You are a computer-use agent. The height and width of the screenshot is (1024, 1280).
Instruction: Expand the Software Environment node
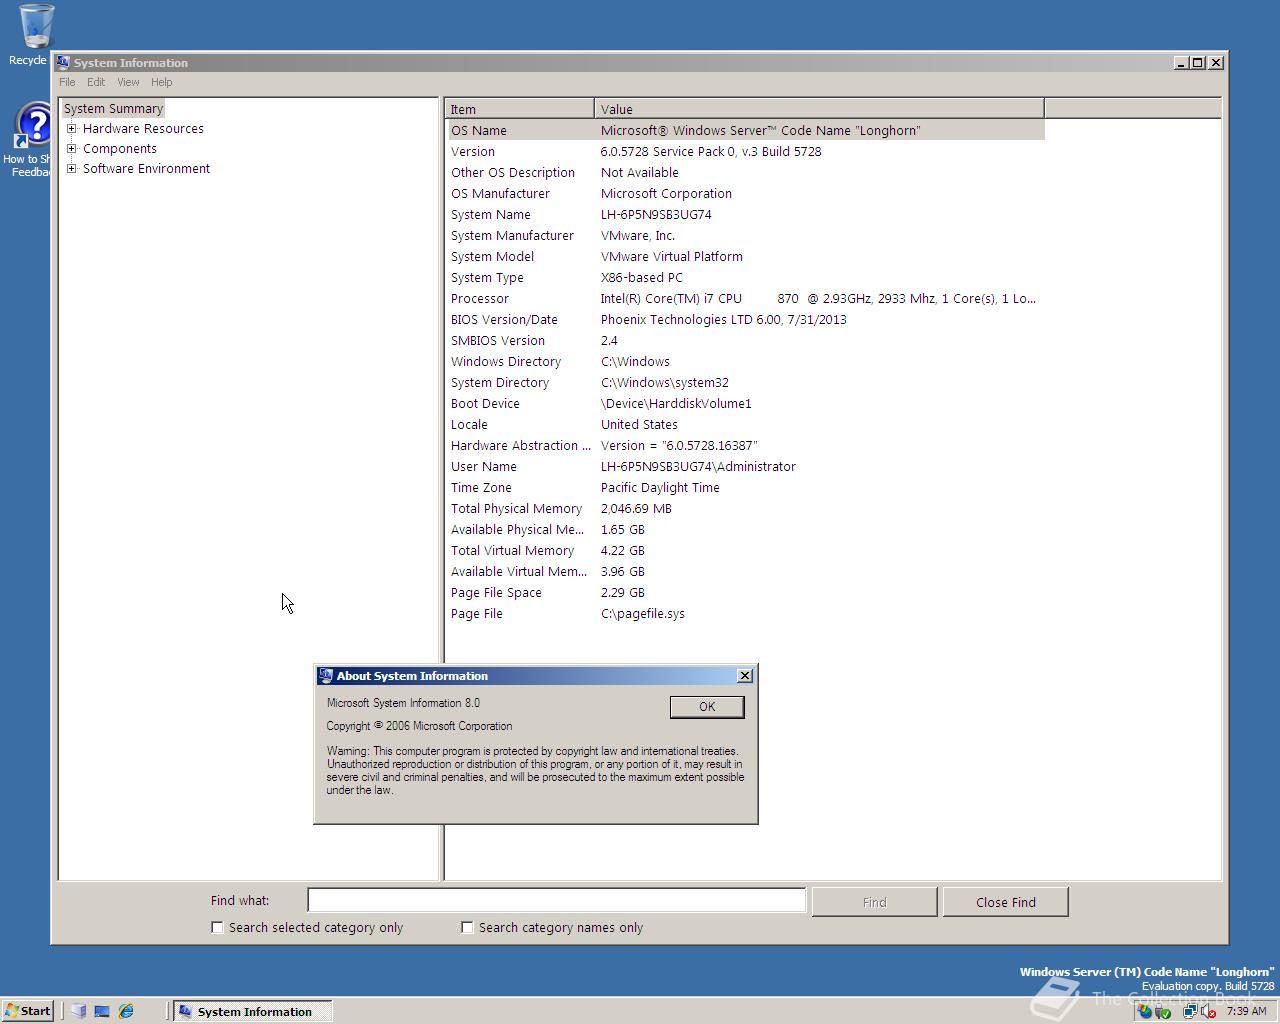(72, 168)
